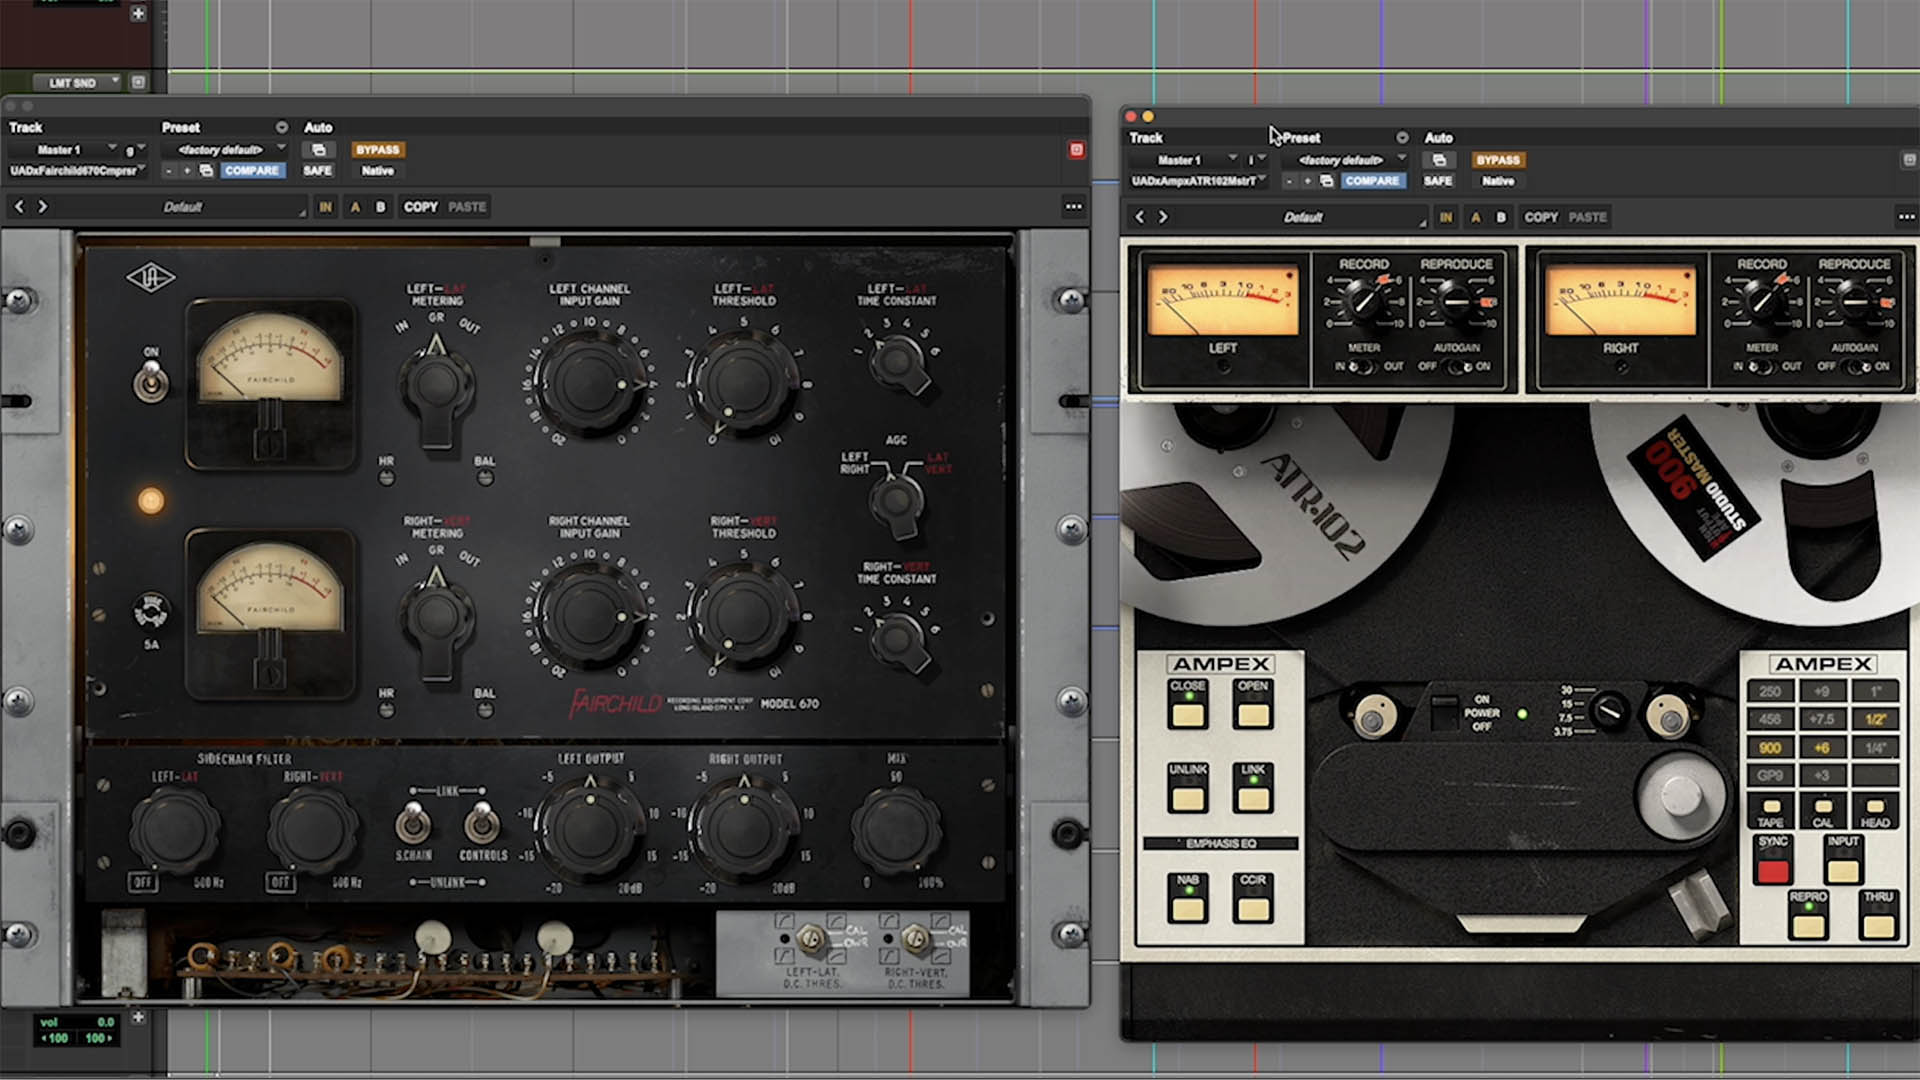Image resolution: width=1920 pixels, height=1080 pixels.
Task: Click settings copy icon beside COMPARE in Fairchild
Action: (x=206, y=171)
